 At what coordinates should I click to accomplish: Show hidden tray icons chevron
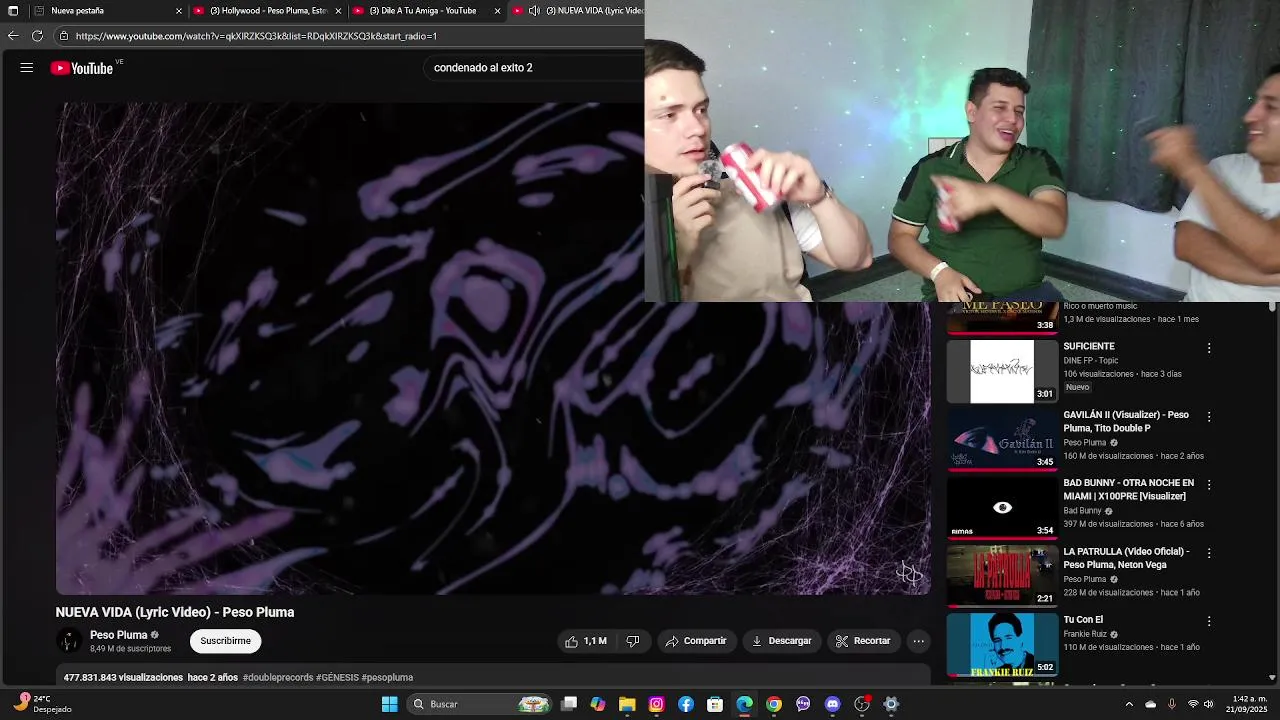pyautogui.click(x=1129, y=704)
